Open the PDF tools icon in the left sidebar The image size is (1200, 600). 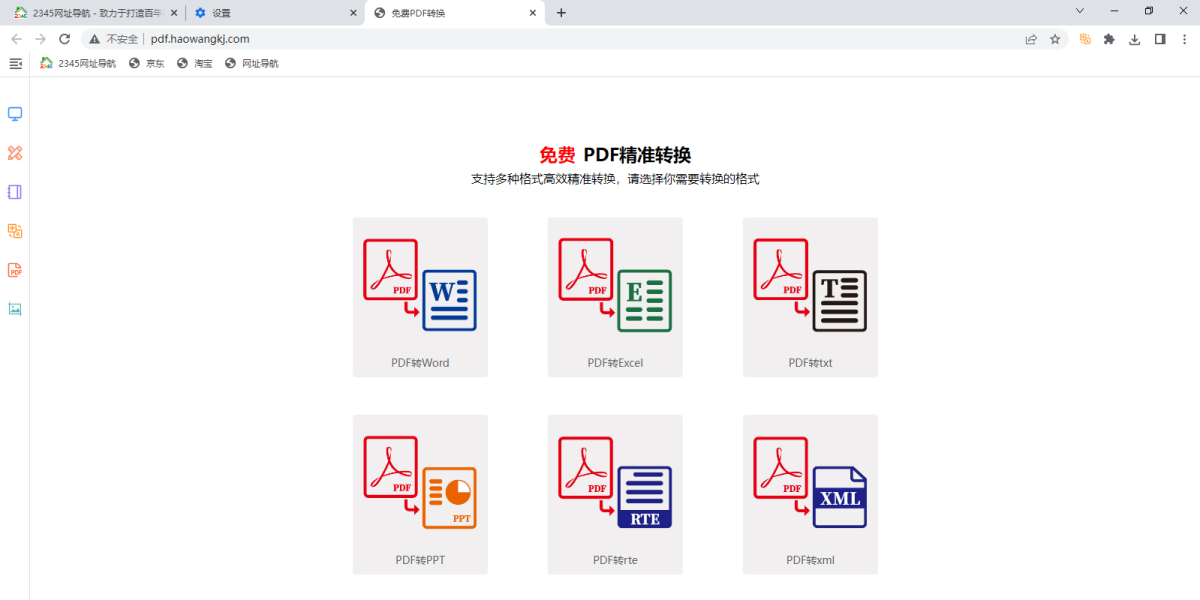click(x=14, y=270)
